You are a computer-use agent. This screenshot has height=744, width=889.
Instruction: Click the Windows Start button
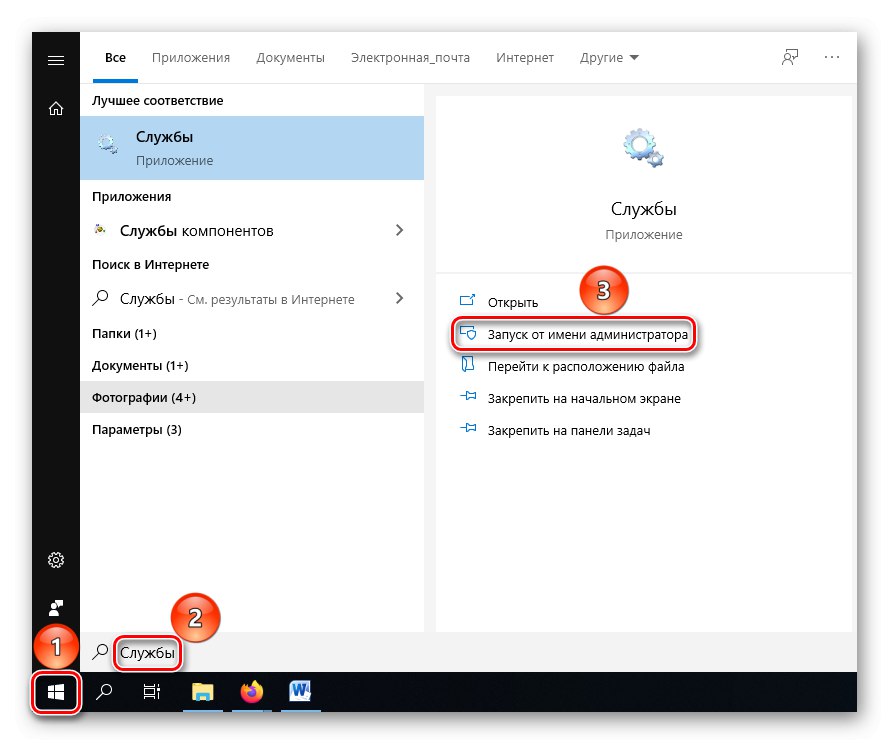pyautogui.click(x=56, y=692)
